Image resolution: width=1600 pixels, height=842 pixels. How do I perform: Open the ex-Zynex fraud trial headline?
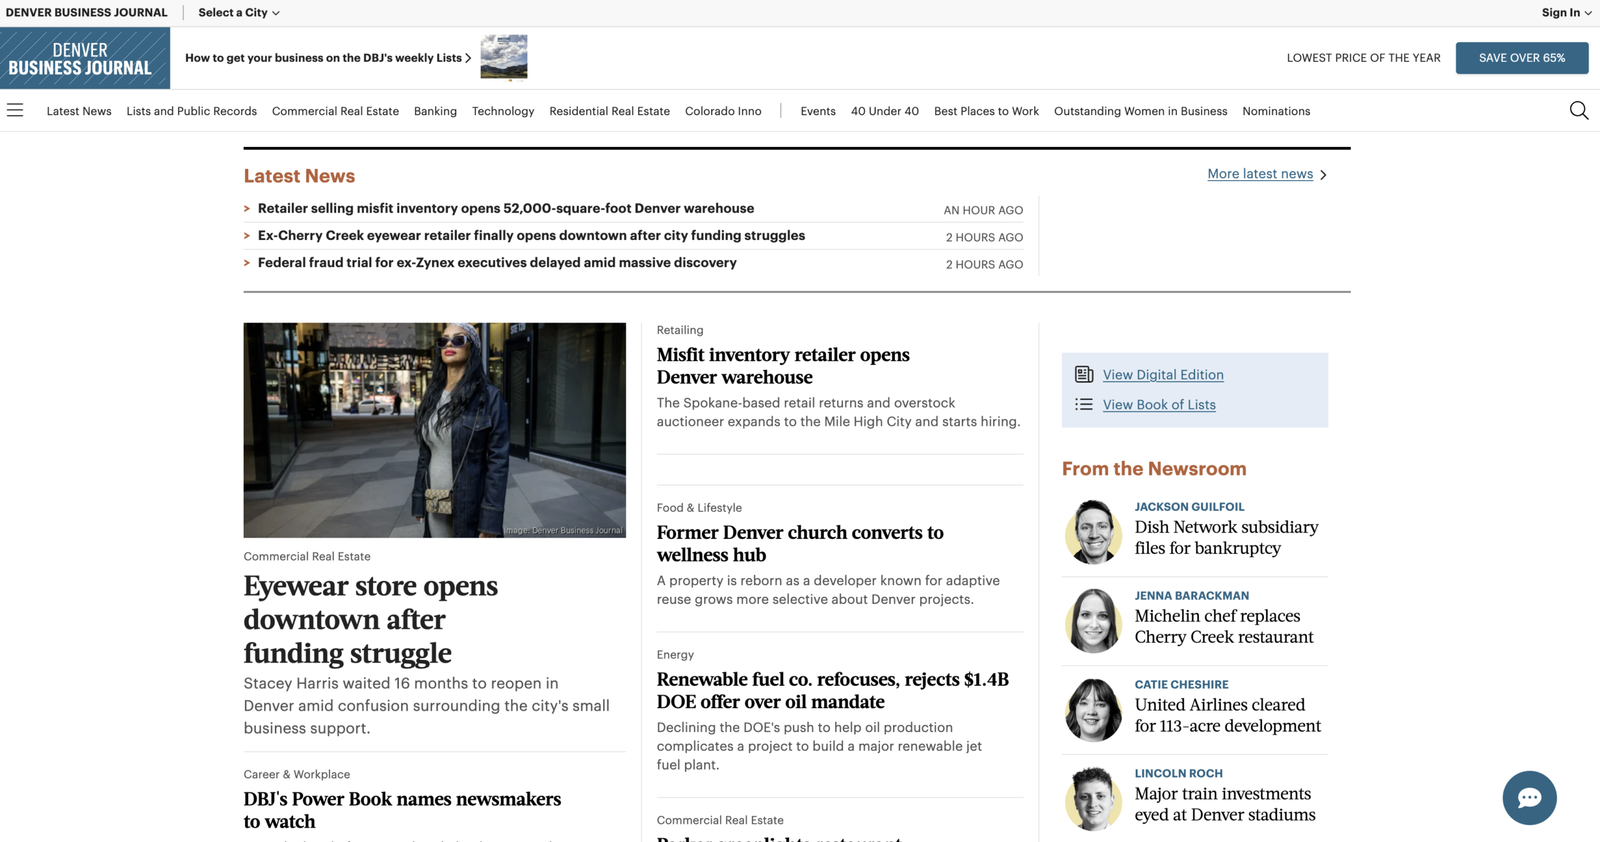497,263
